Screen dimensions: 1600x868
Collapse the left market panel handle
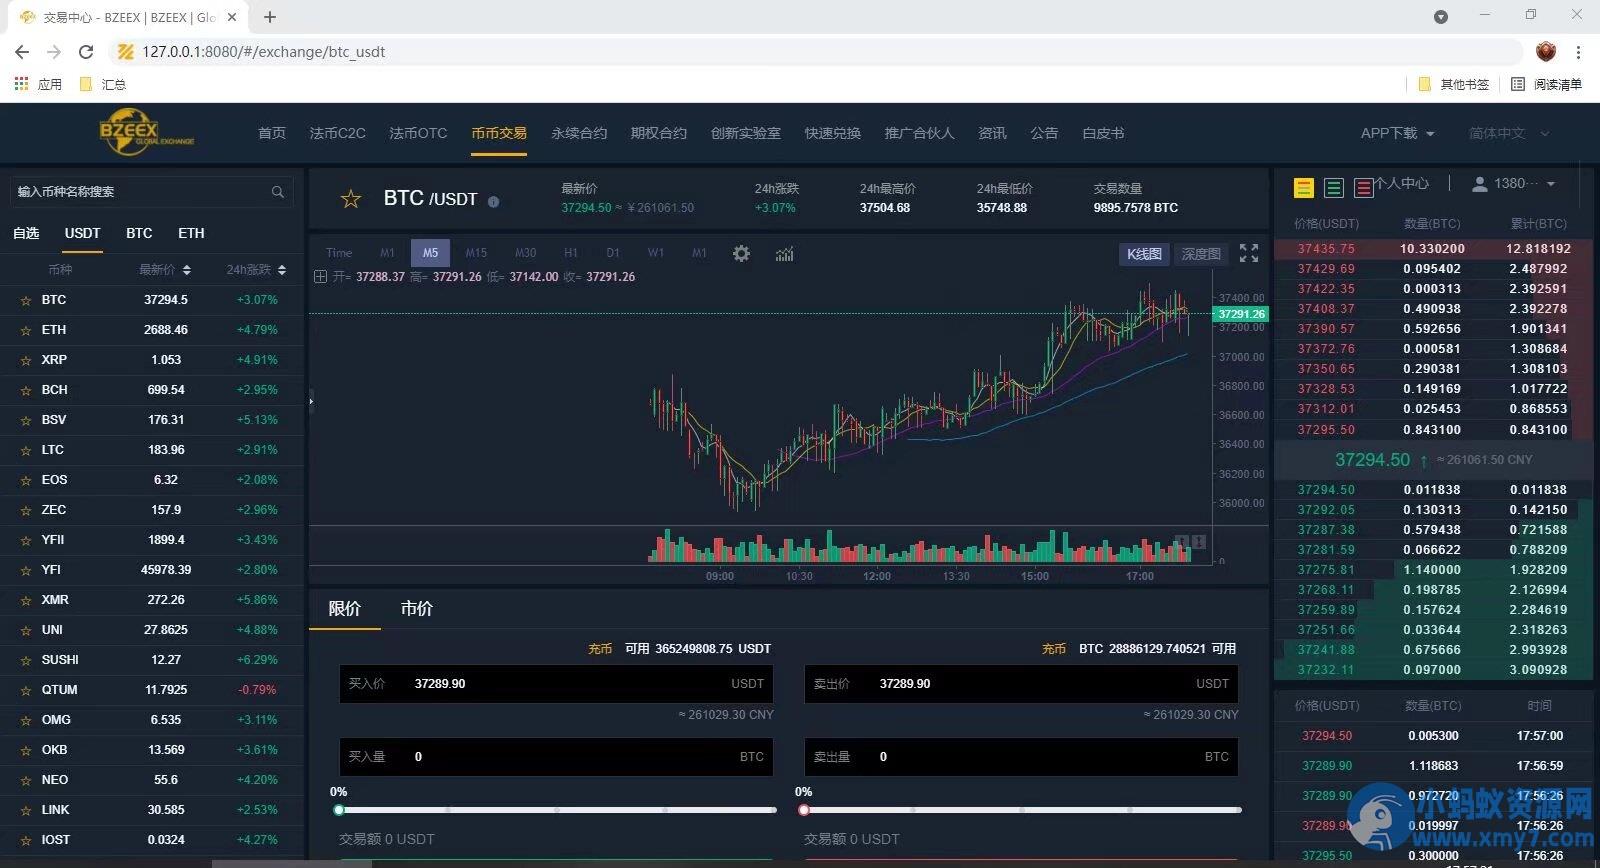[311, 401]
